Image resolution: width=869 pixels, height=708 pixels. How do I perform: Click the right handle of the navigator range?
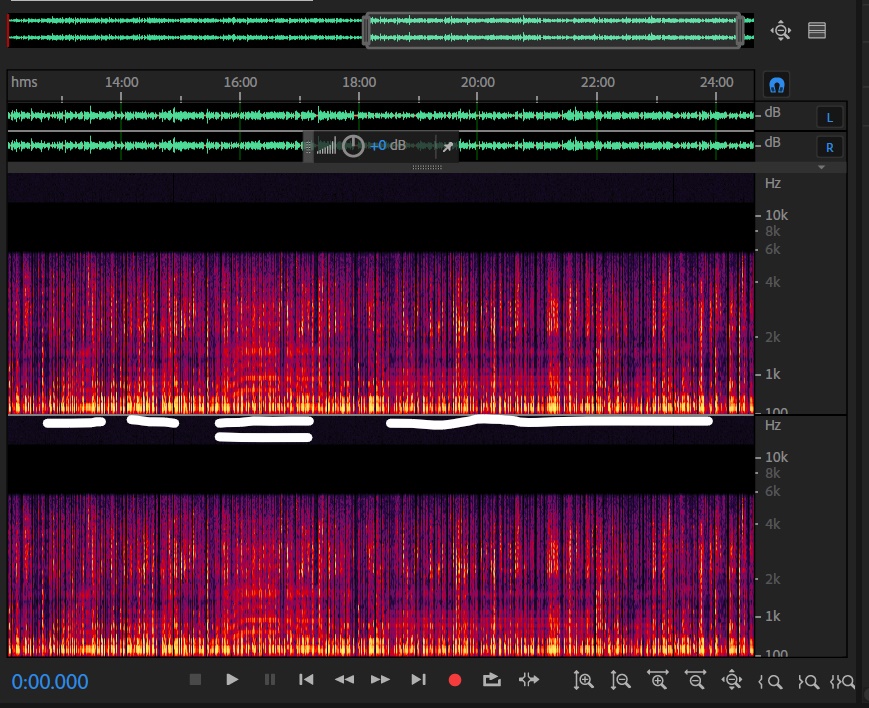coord(740,29)
